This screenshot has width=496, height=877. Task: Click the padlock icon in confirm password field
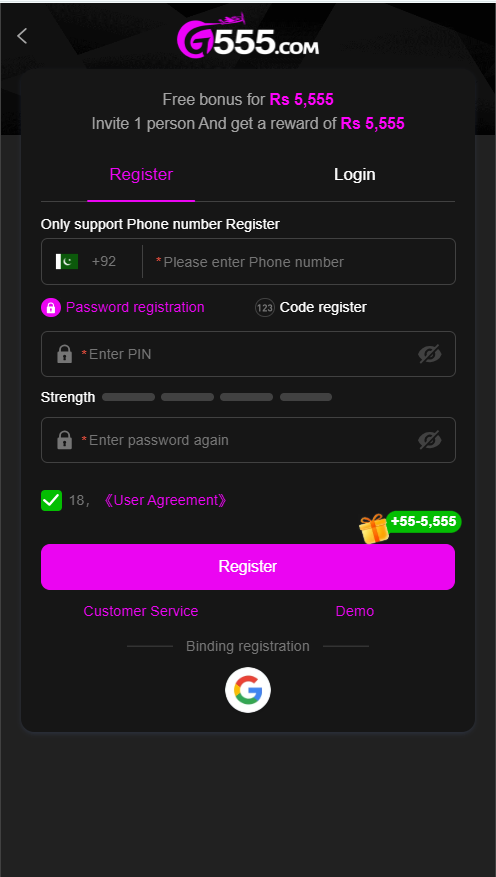65,440
